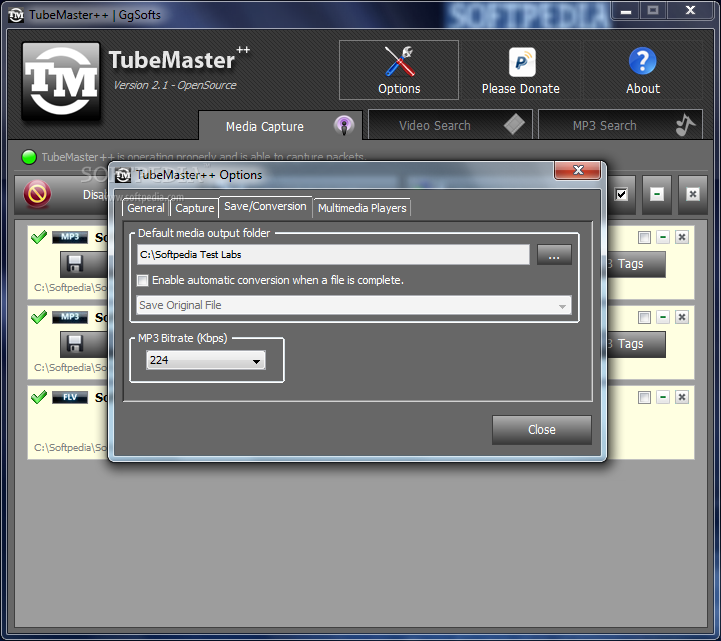Click the Please Donate PayPal icon

tap(522, 62)
